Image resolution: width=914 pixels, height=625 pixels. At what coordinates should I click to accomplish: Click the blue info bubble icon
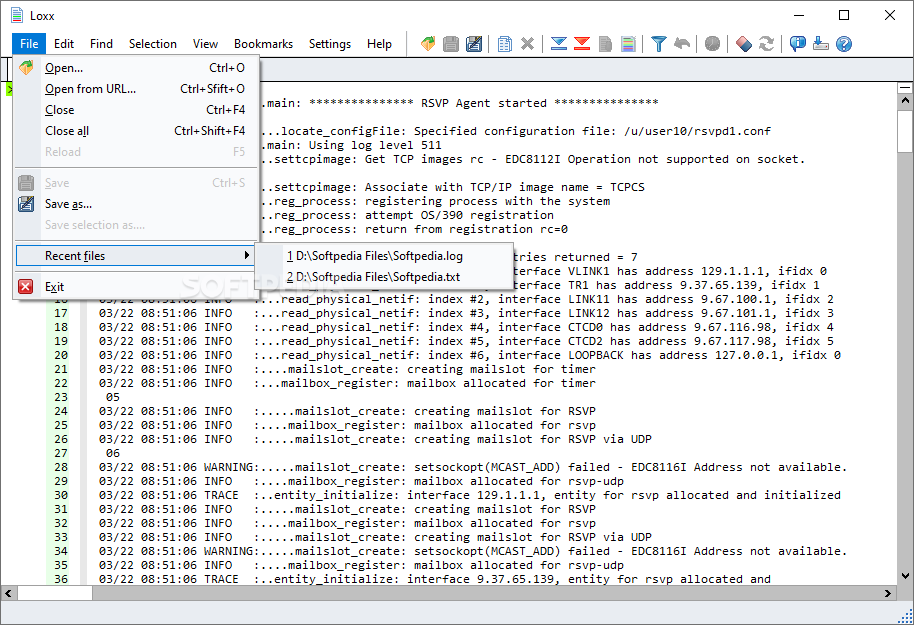coord(797,44)
